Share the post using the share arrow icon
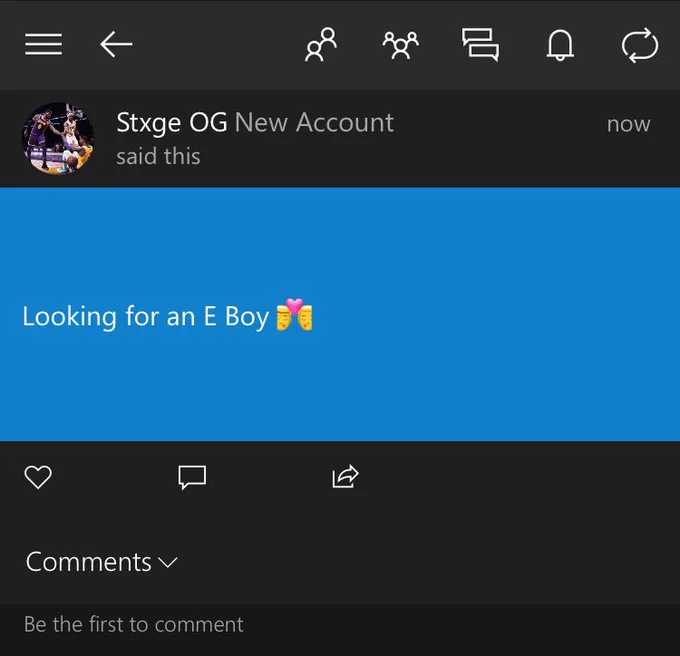 coord(345,476)
